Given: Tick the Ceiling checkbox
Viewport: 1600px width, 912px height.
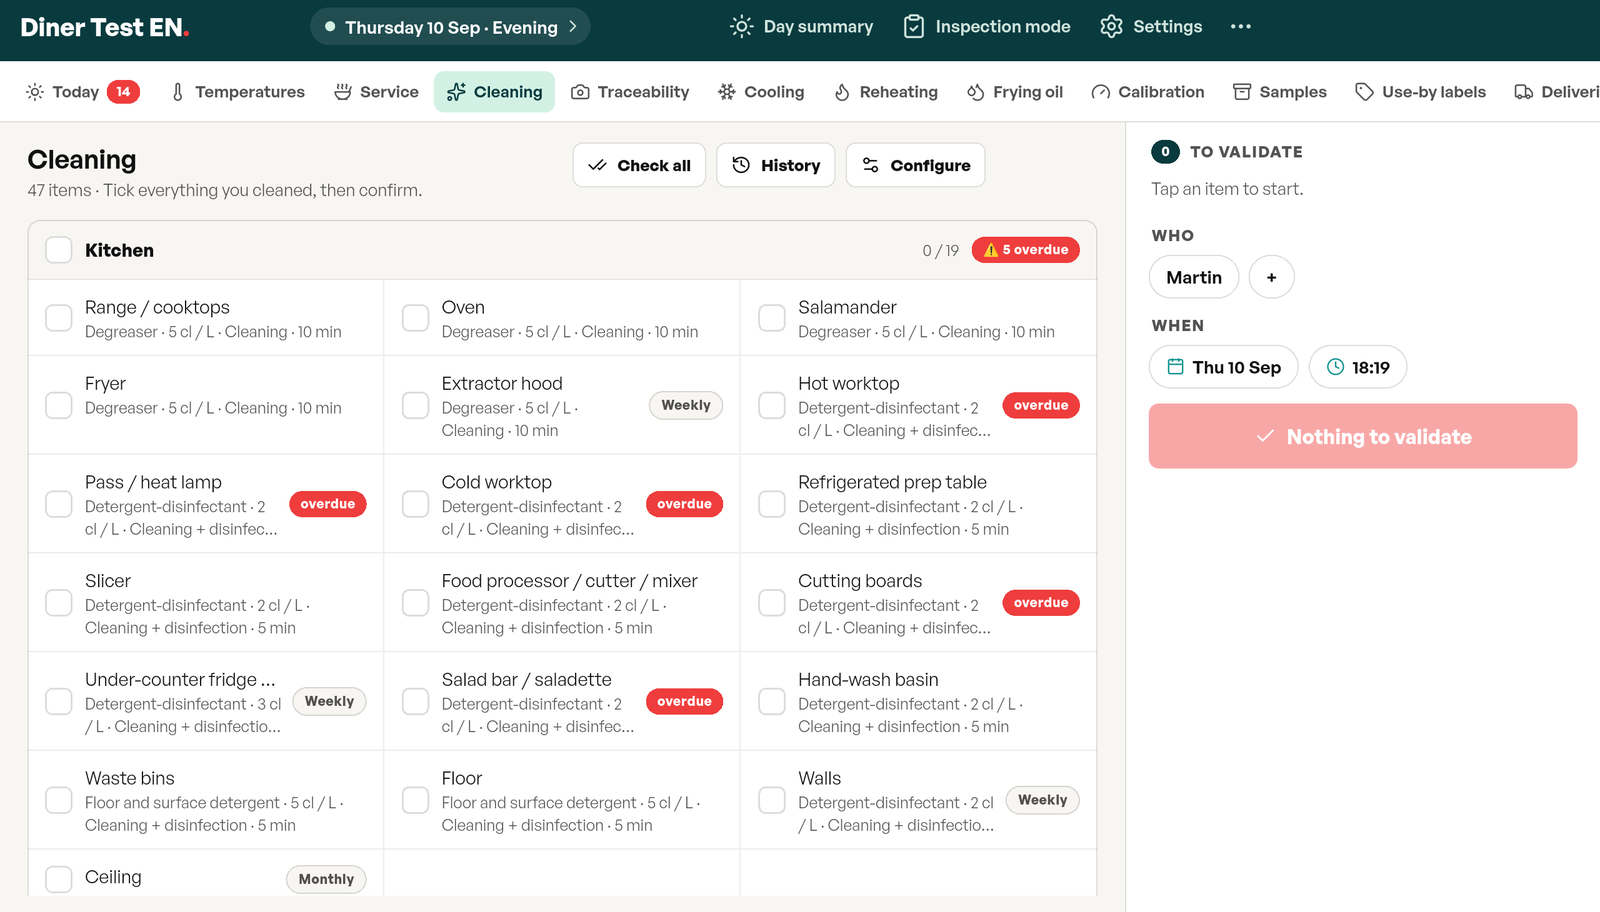Looking at the screenshot, I should click(59, 879).
